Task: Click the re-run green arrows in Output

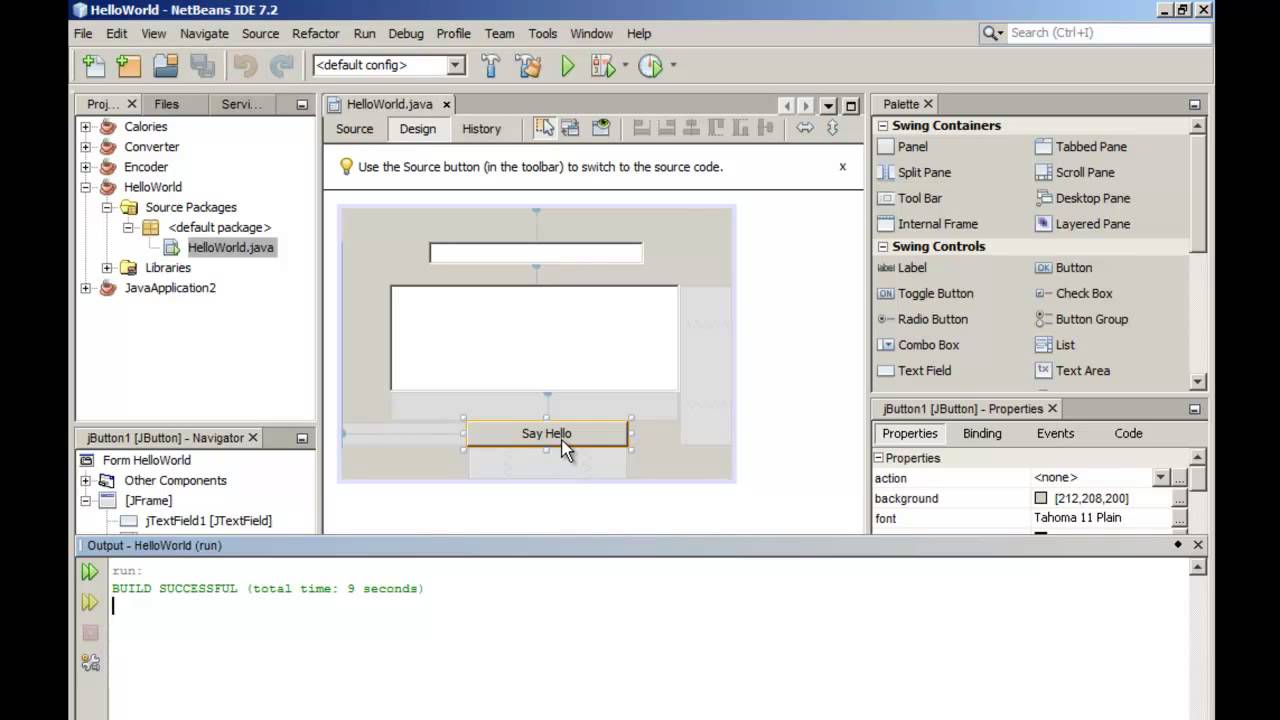Action: coord(90,572)
